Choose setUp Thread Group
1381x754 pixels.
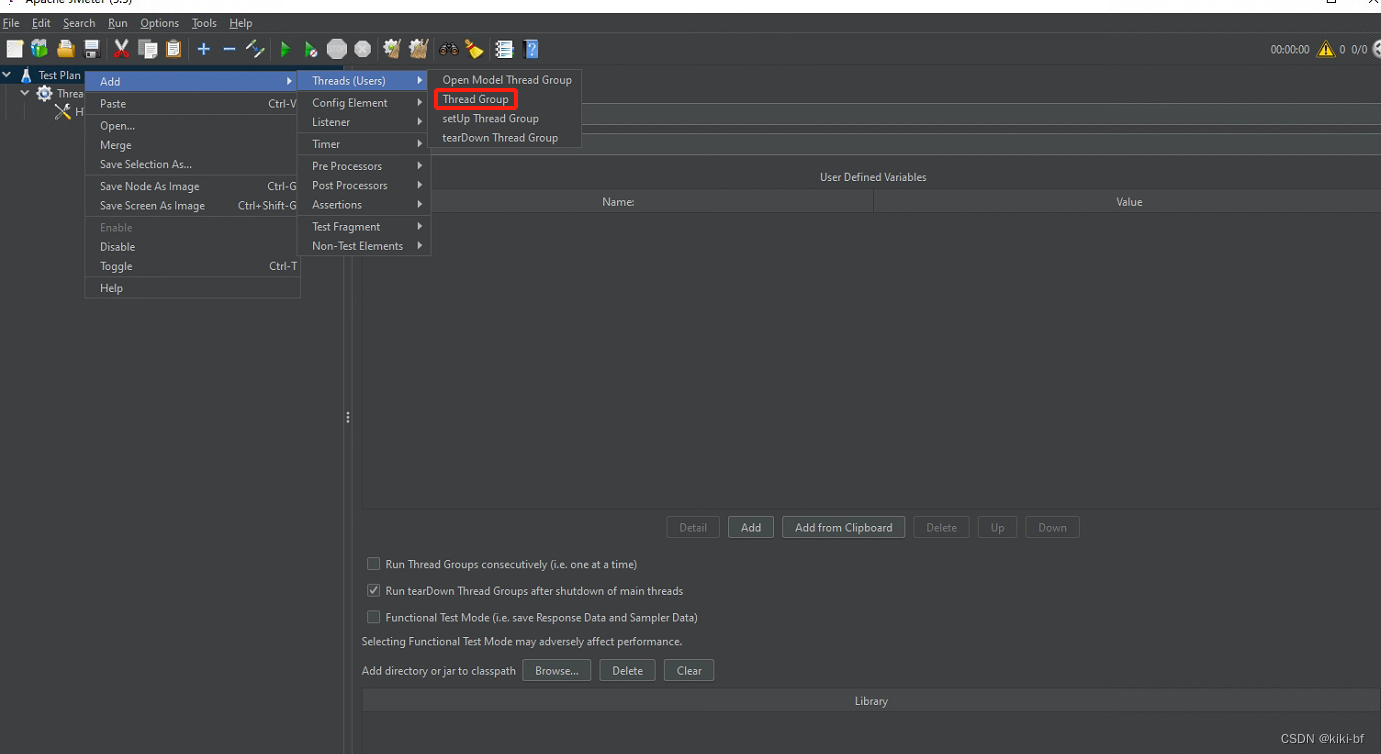click(504, 118)
